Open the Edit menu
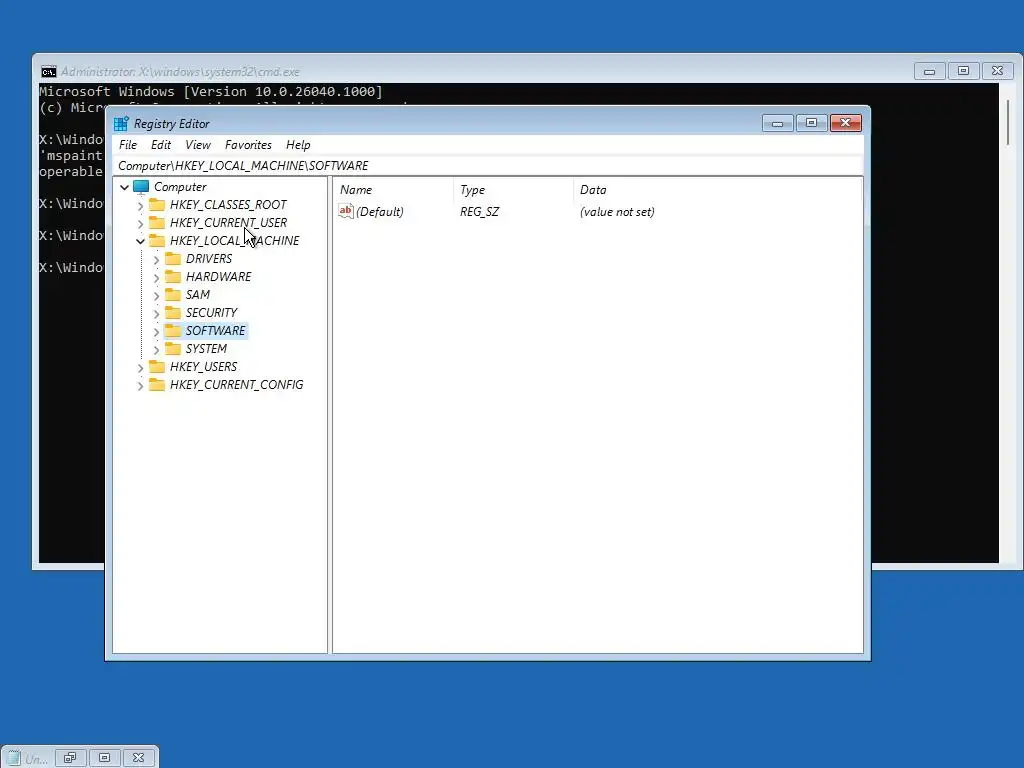The height and width of the screenshot is (768, 1024). click(x=161, y=145)
